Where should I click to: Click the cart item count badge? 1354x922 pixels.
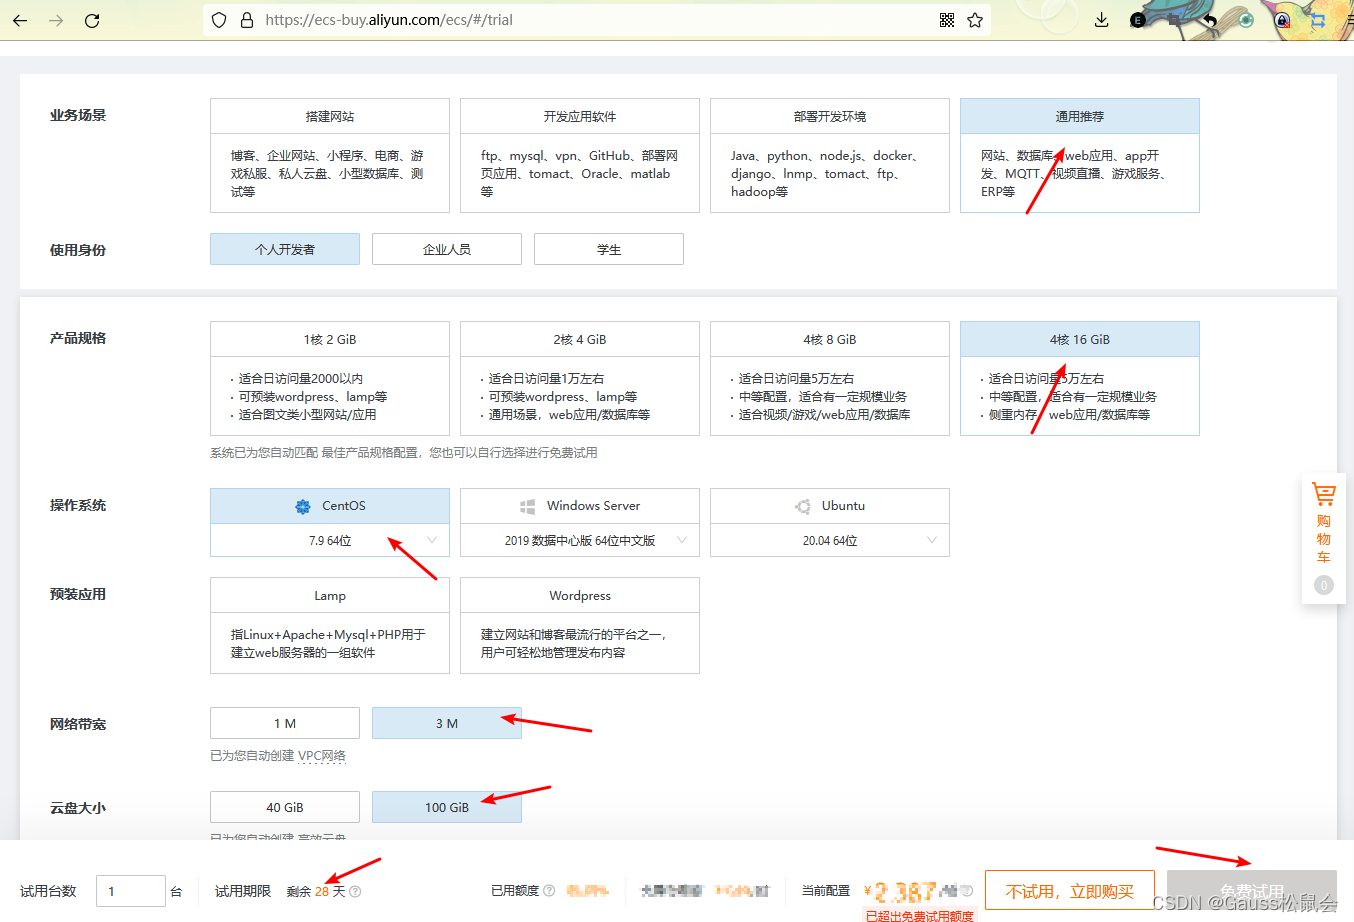(1324, 585)
